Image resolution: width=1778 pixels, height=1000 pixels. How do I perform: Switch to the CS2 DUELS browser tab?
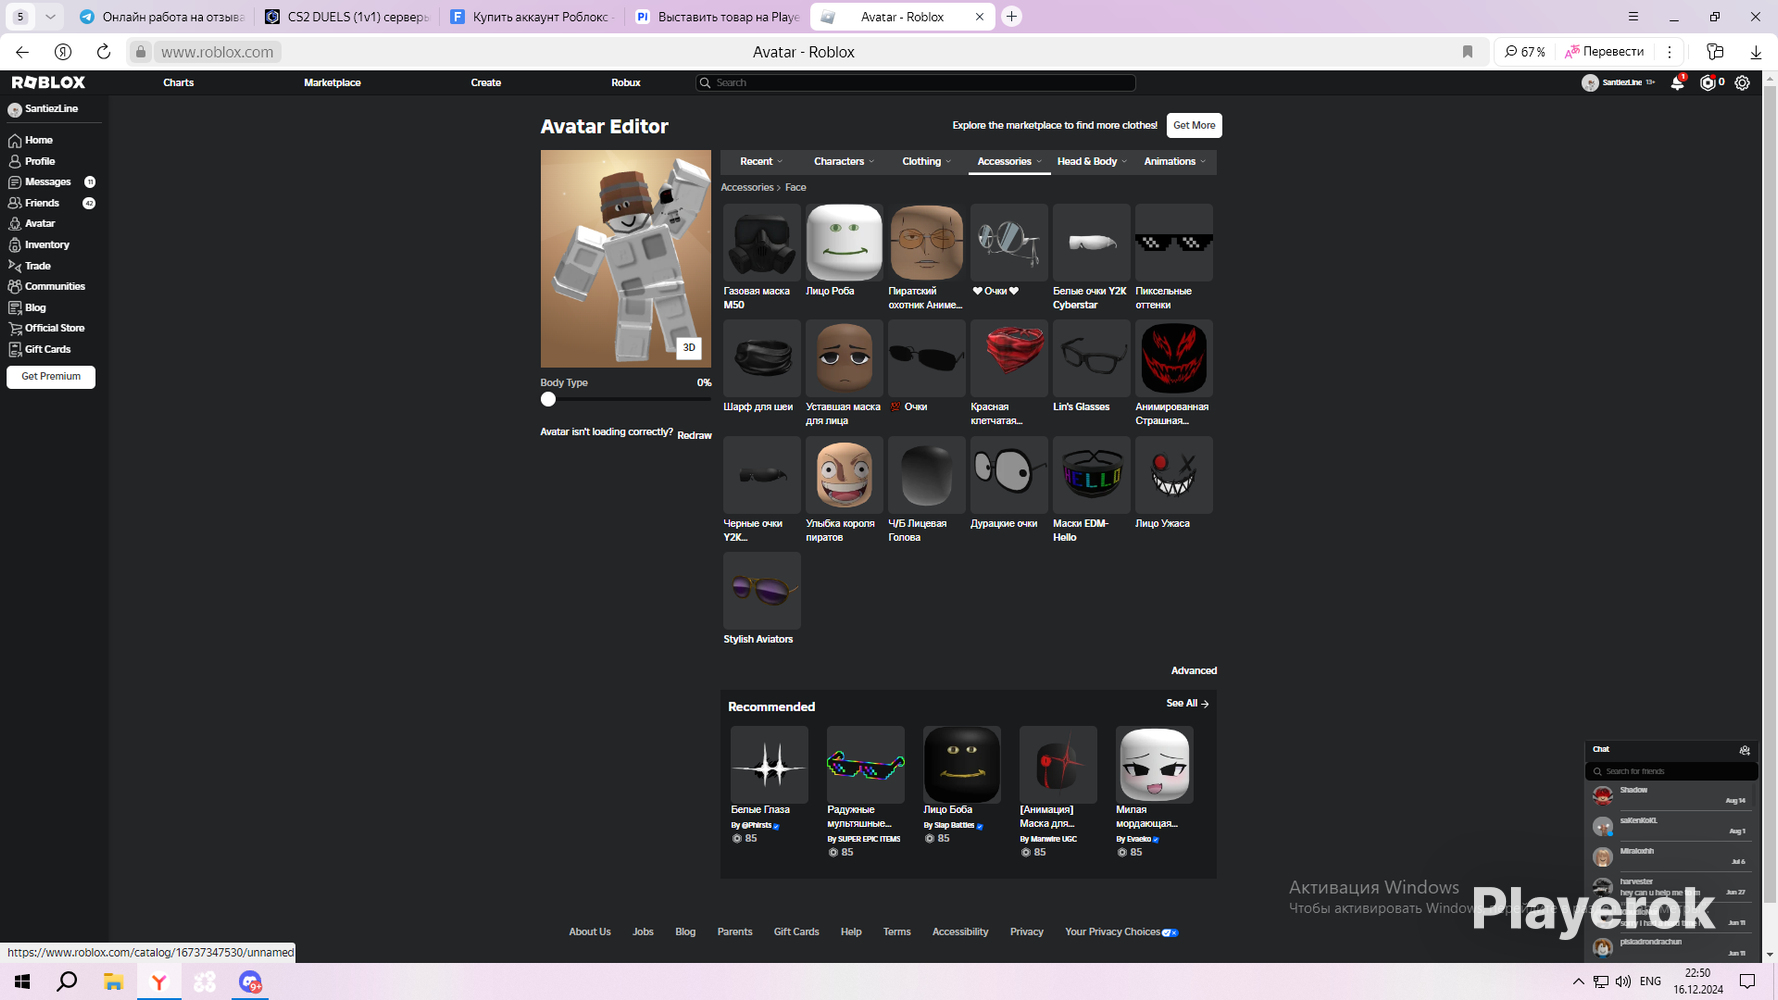346,17
